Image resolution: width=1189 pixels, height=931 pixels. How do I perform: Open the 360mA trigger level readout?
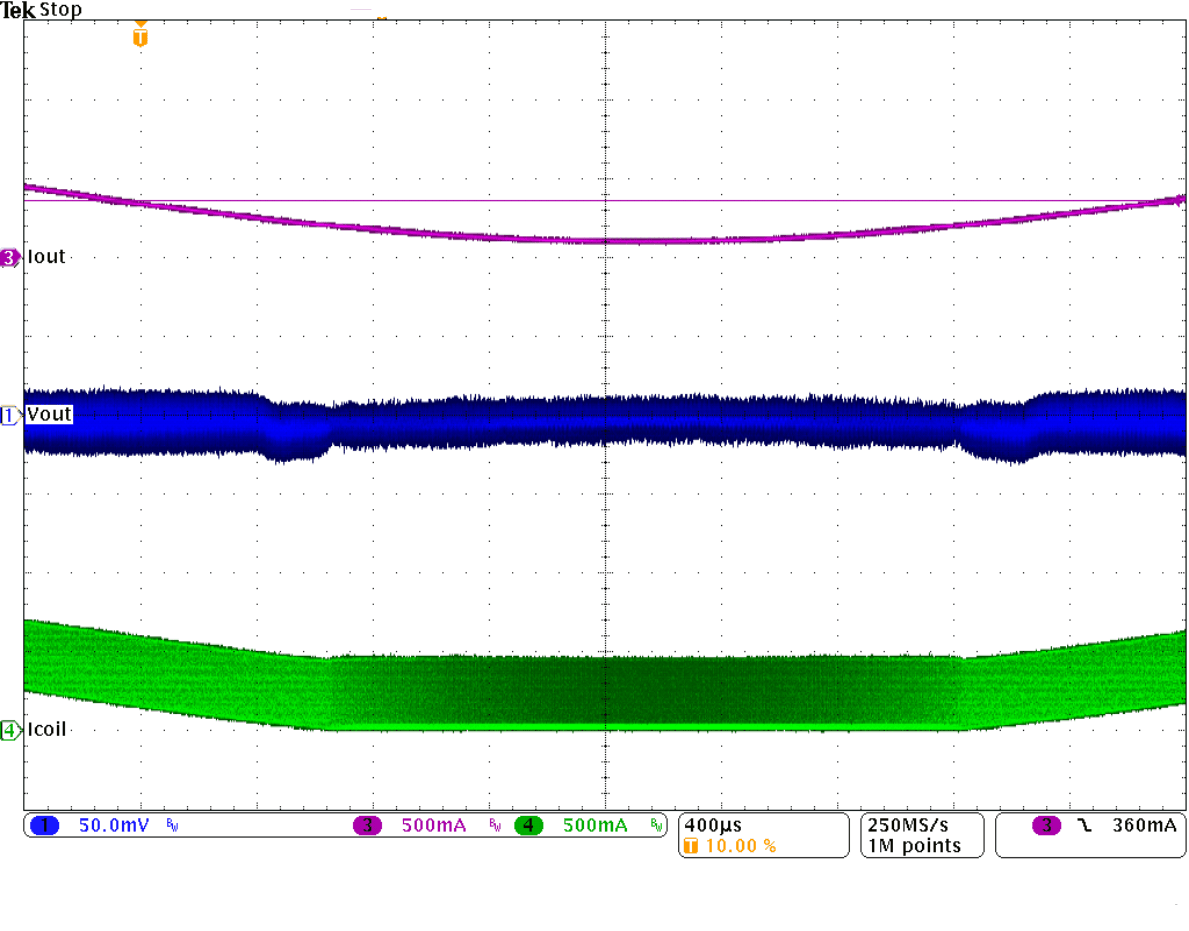click(x=1146, y=825)
